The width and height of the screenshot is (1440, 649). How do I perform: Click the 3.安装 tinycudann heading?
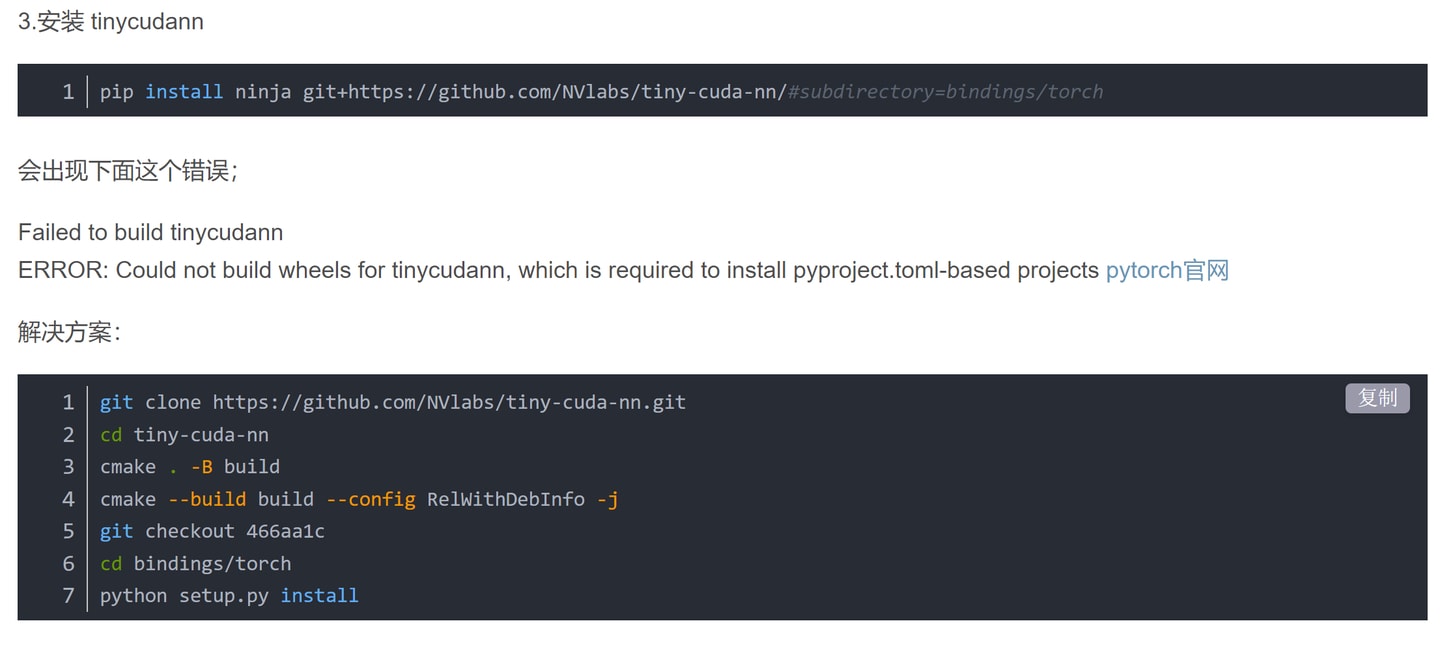tap(111, 21)
